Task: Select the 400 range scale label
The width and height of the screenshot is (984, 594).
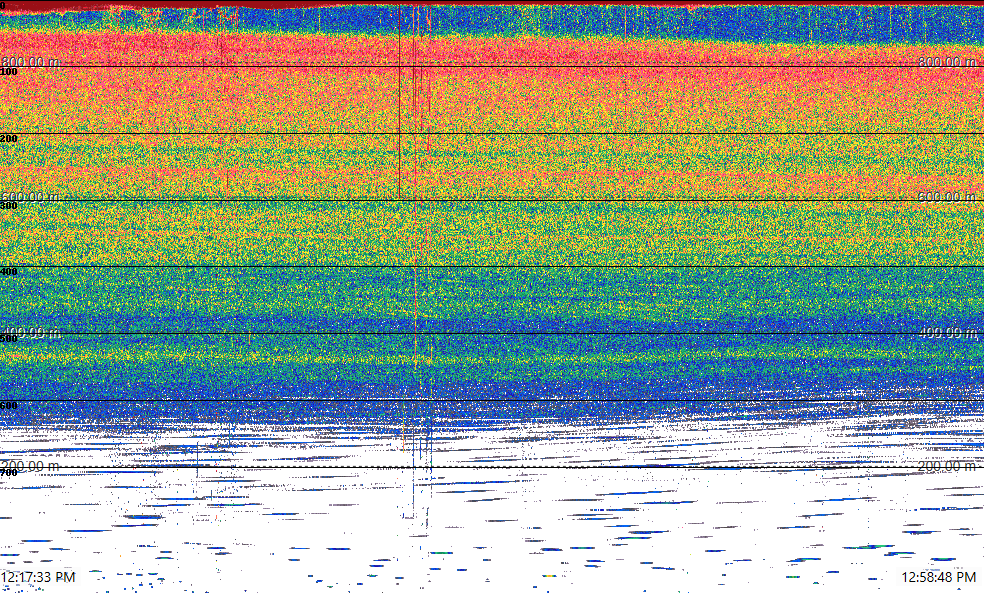Action: click(9, 272)
